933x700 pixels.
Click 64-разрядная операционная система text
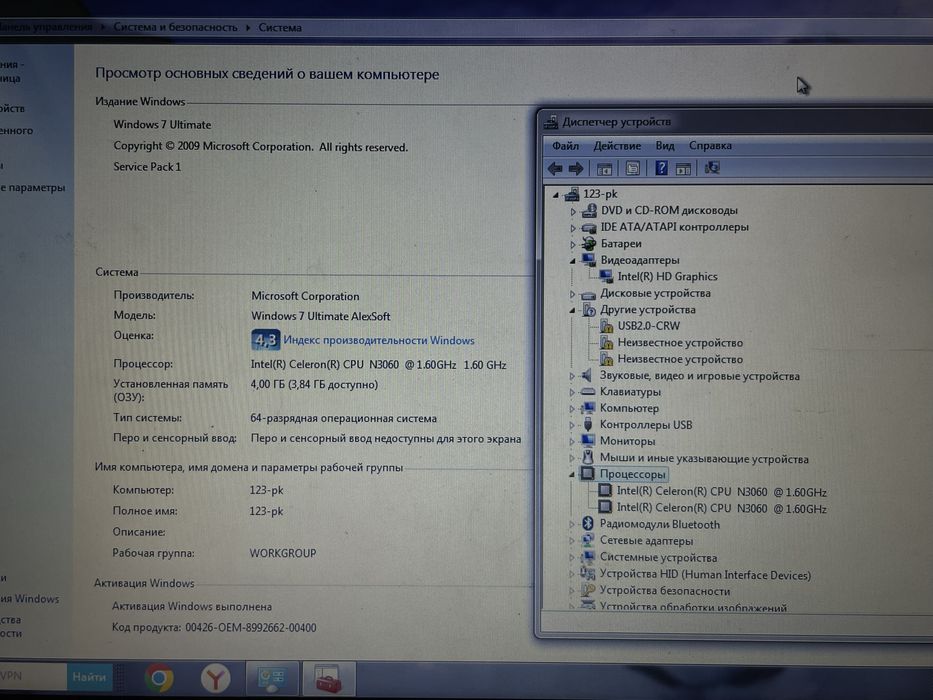pos(343,418)
